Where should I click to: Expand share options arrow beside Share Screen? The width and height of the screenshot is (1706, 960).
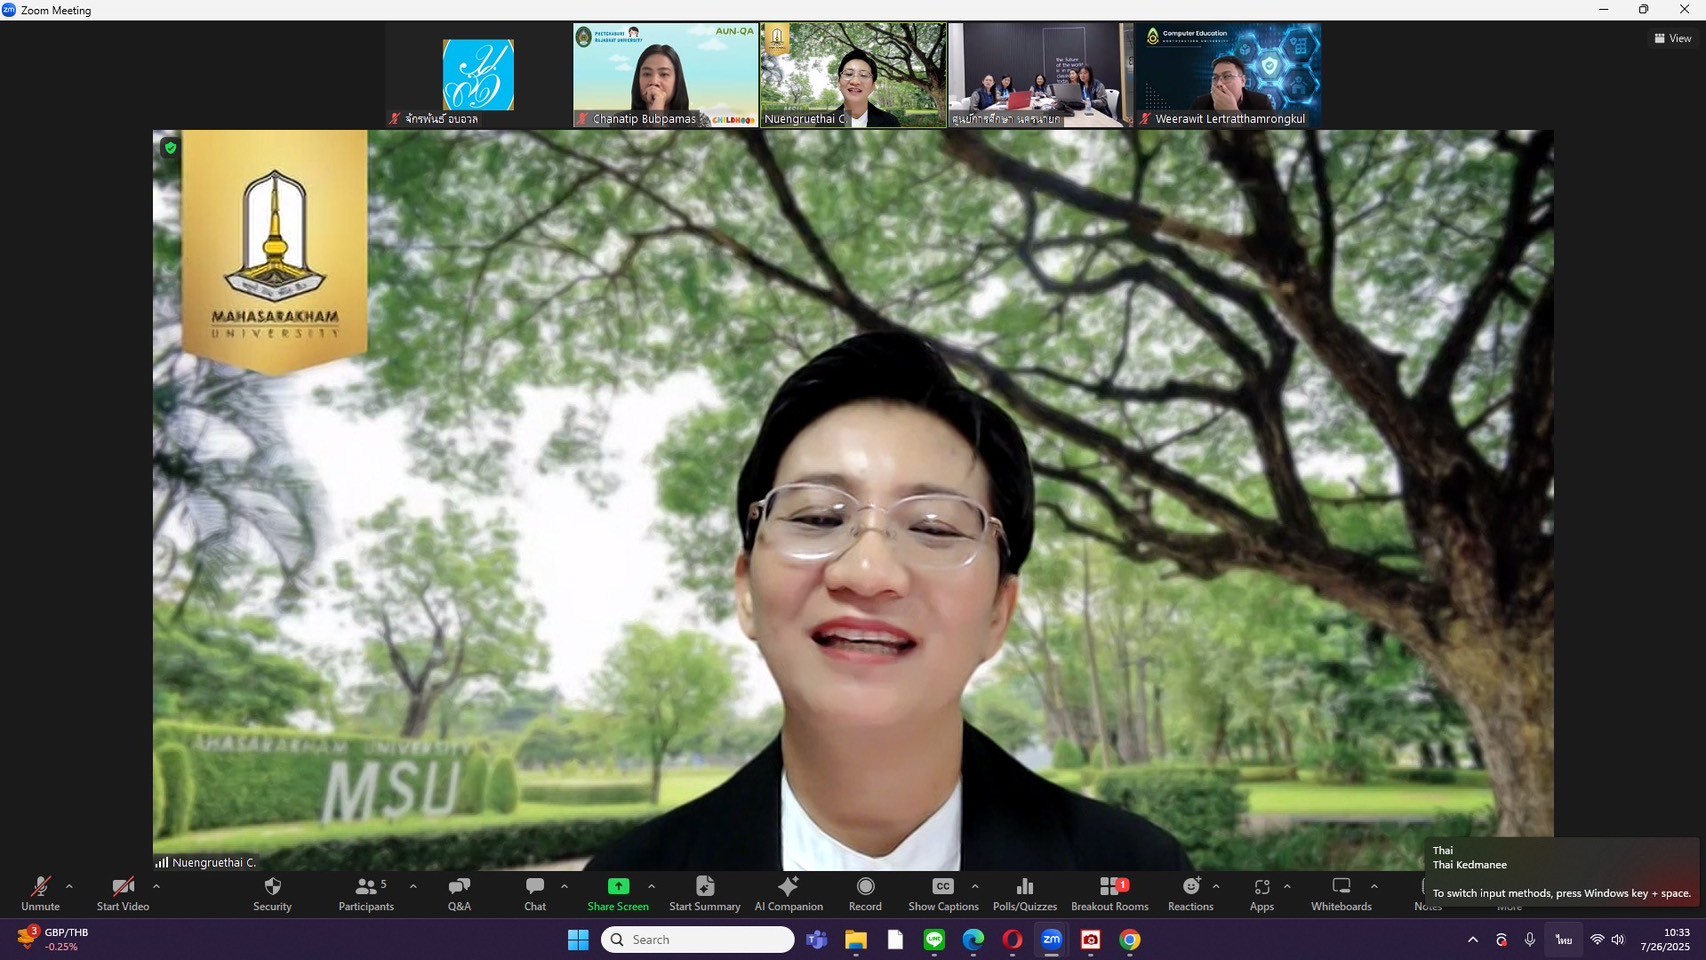pyautogui.click(x=651, y=886)
